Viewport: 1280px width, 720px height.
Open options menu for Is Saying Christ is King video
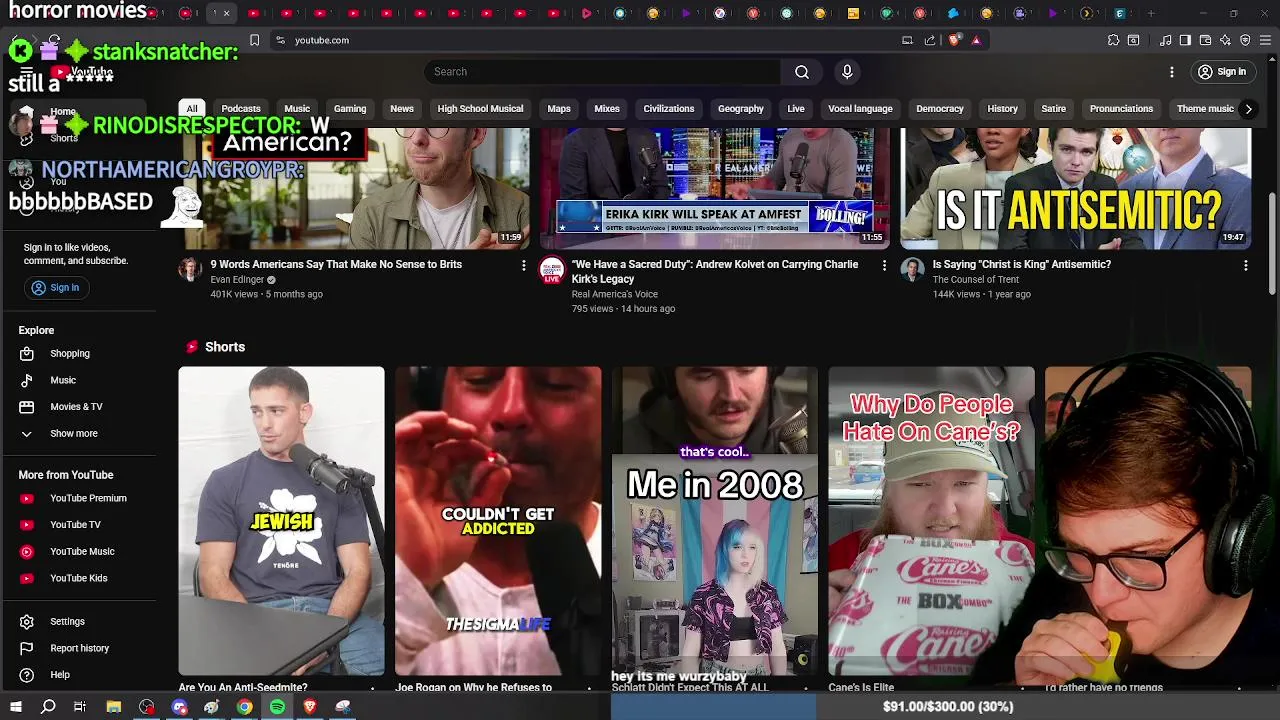(x=1245, y=265)
